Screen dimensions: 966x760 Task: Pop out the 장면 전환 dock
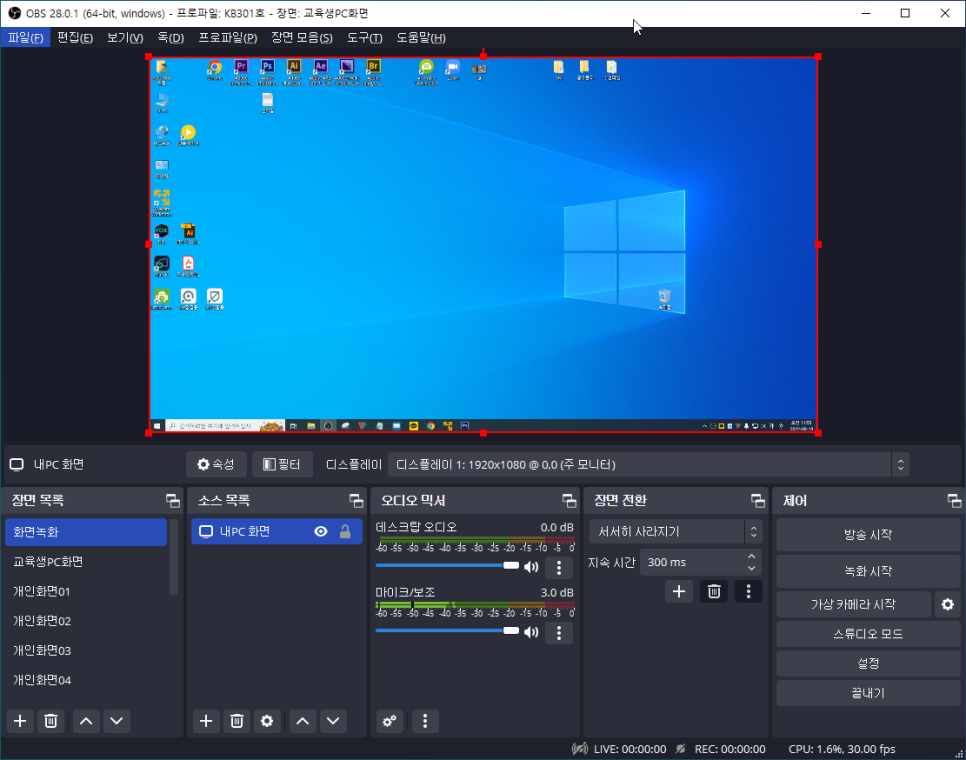point(758,501)
